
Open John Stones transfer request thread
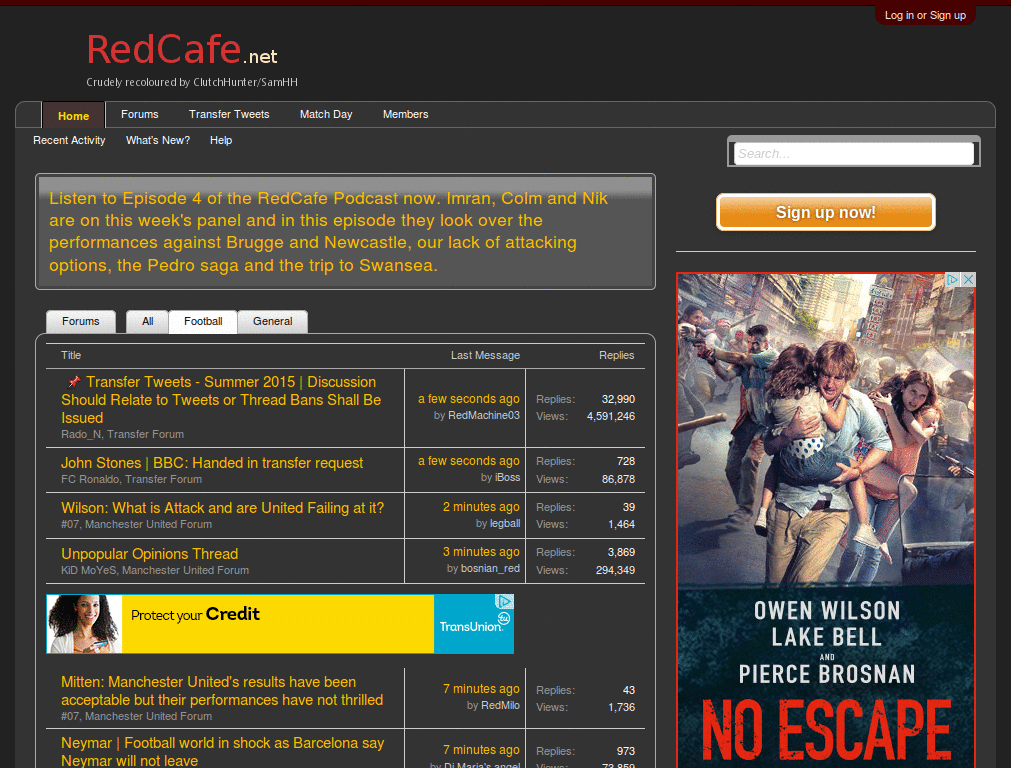[212, 463]
